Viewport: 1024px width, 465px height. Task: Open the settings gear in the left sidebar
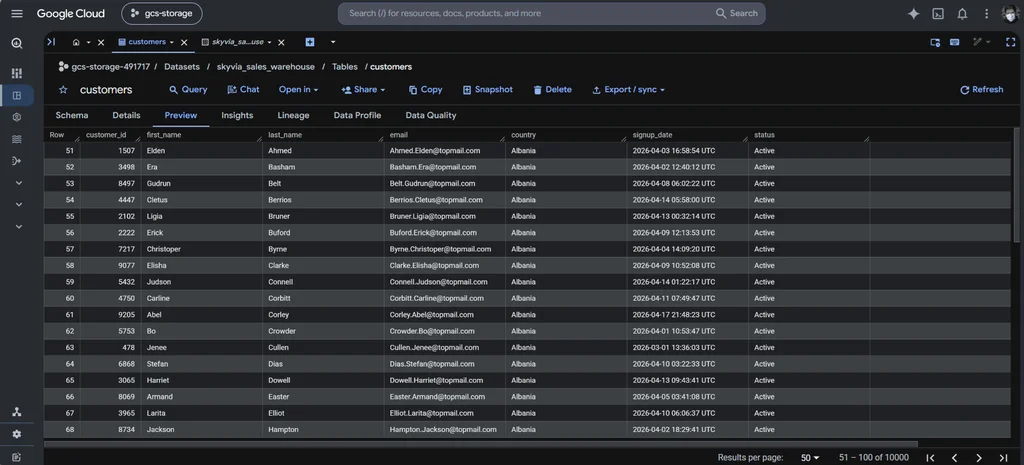[x=17, y=434]
